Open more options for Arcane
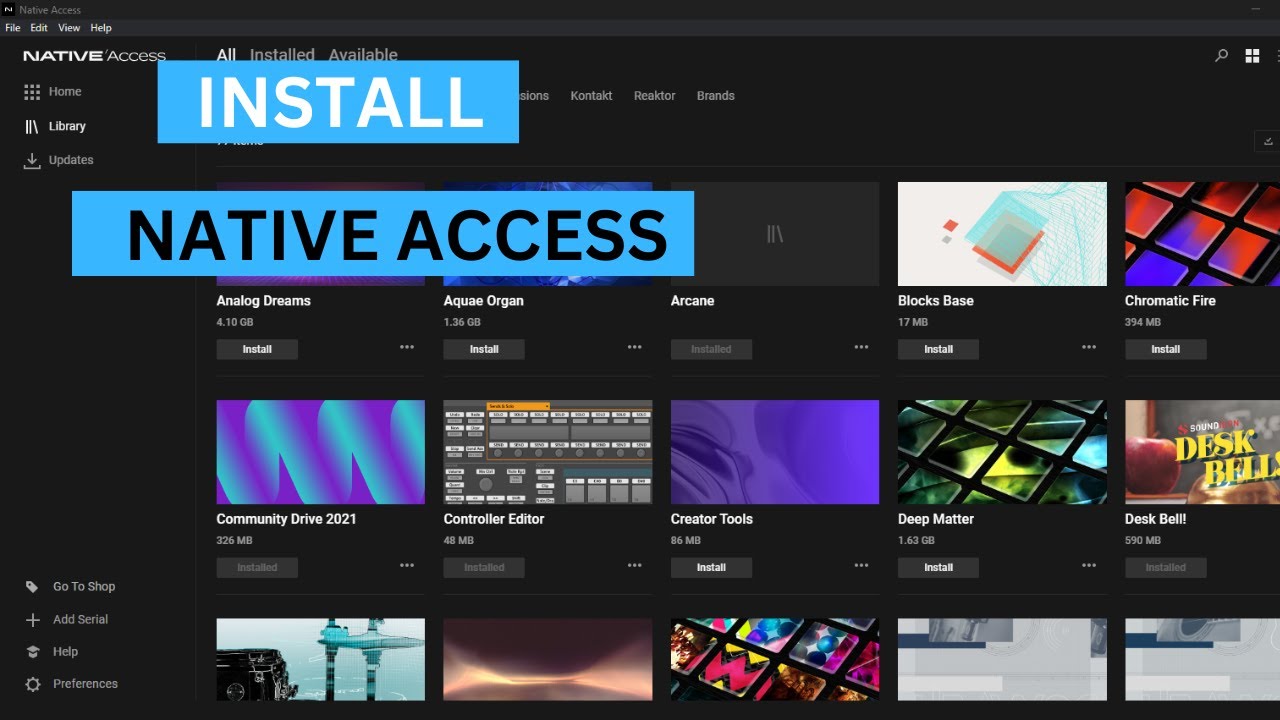The image size is (1280, 720). (861, 348)
